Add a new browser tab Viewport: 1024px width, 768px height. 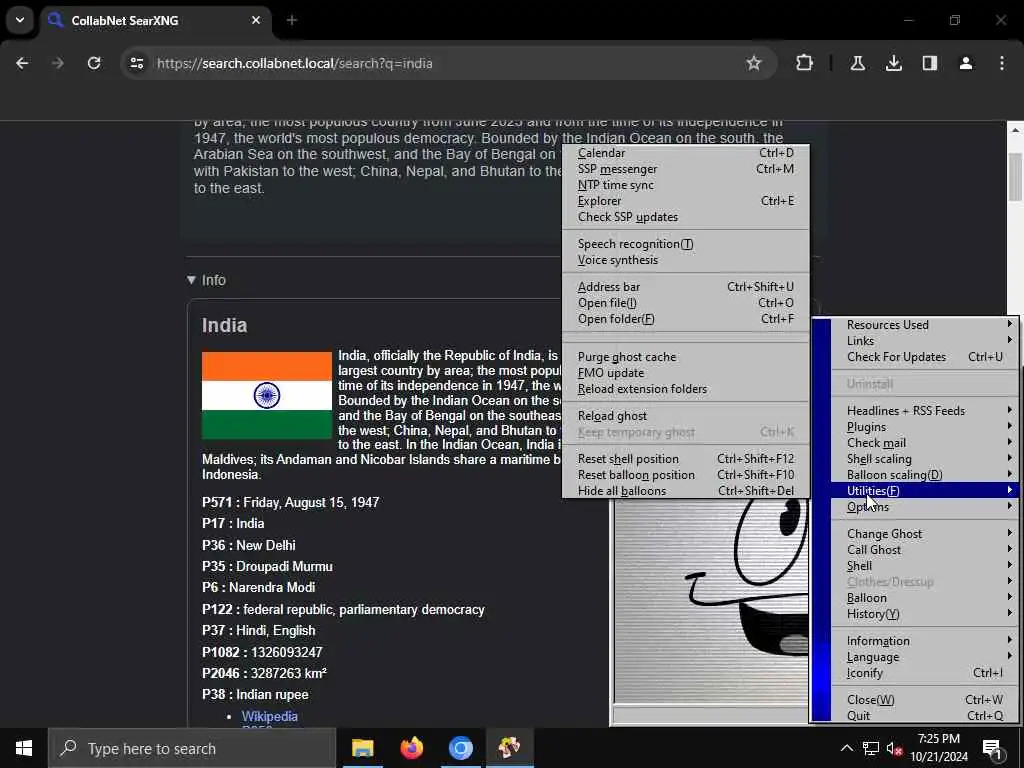pos(292,20)
